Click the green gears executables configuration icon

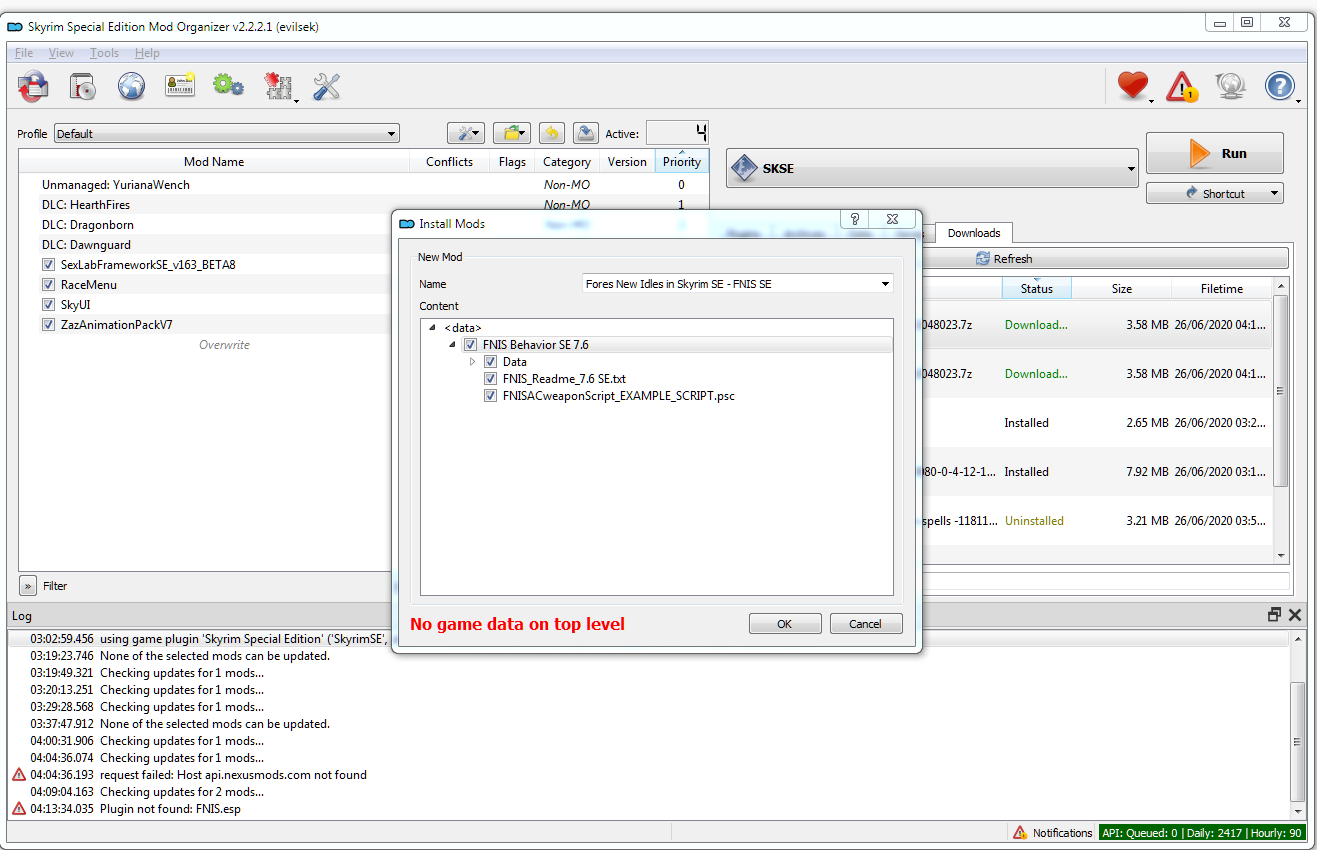pos(228,86)
